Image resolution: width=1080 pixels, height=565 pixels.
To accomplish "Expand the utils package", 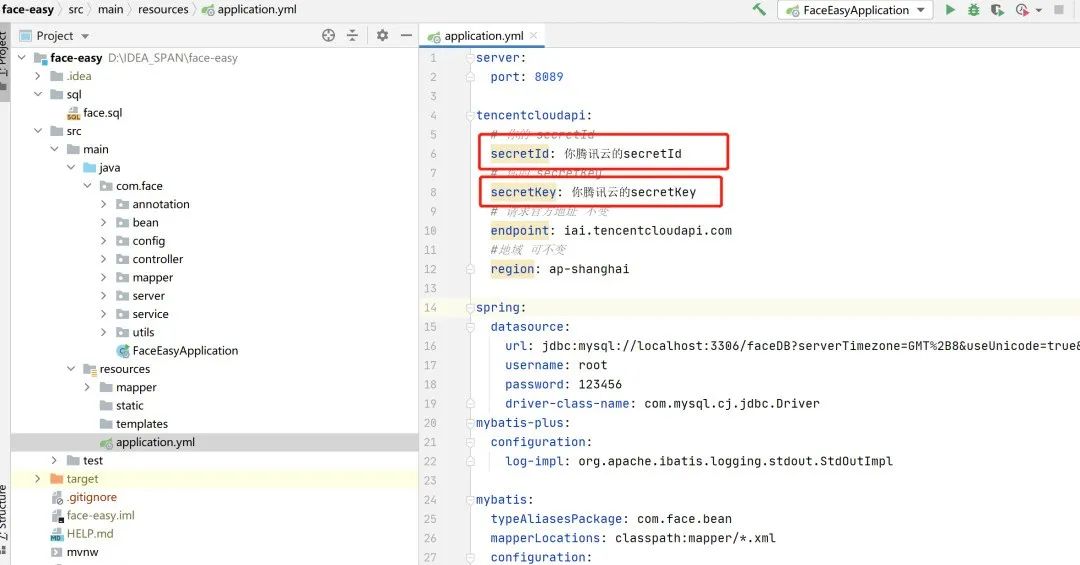I will pos(103,332).
